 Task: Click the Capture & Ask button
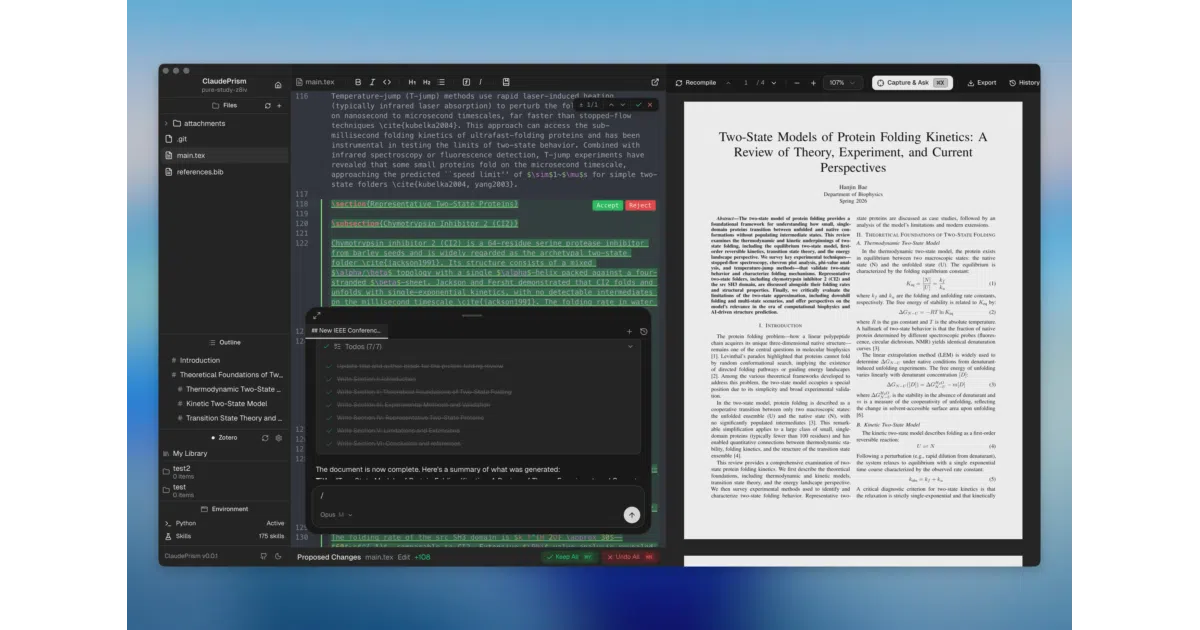912,83
